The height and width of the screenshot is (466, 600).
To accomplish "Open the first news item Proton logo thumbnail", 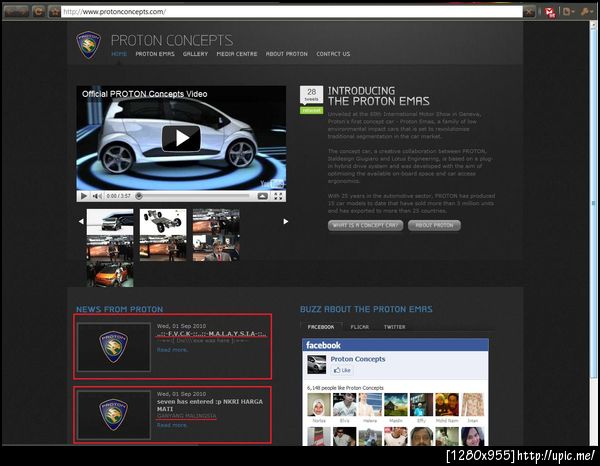I will 114,347.
